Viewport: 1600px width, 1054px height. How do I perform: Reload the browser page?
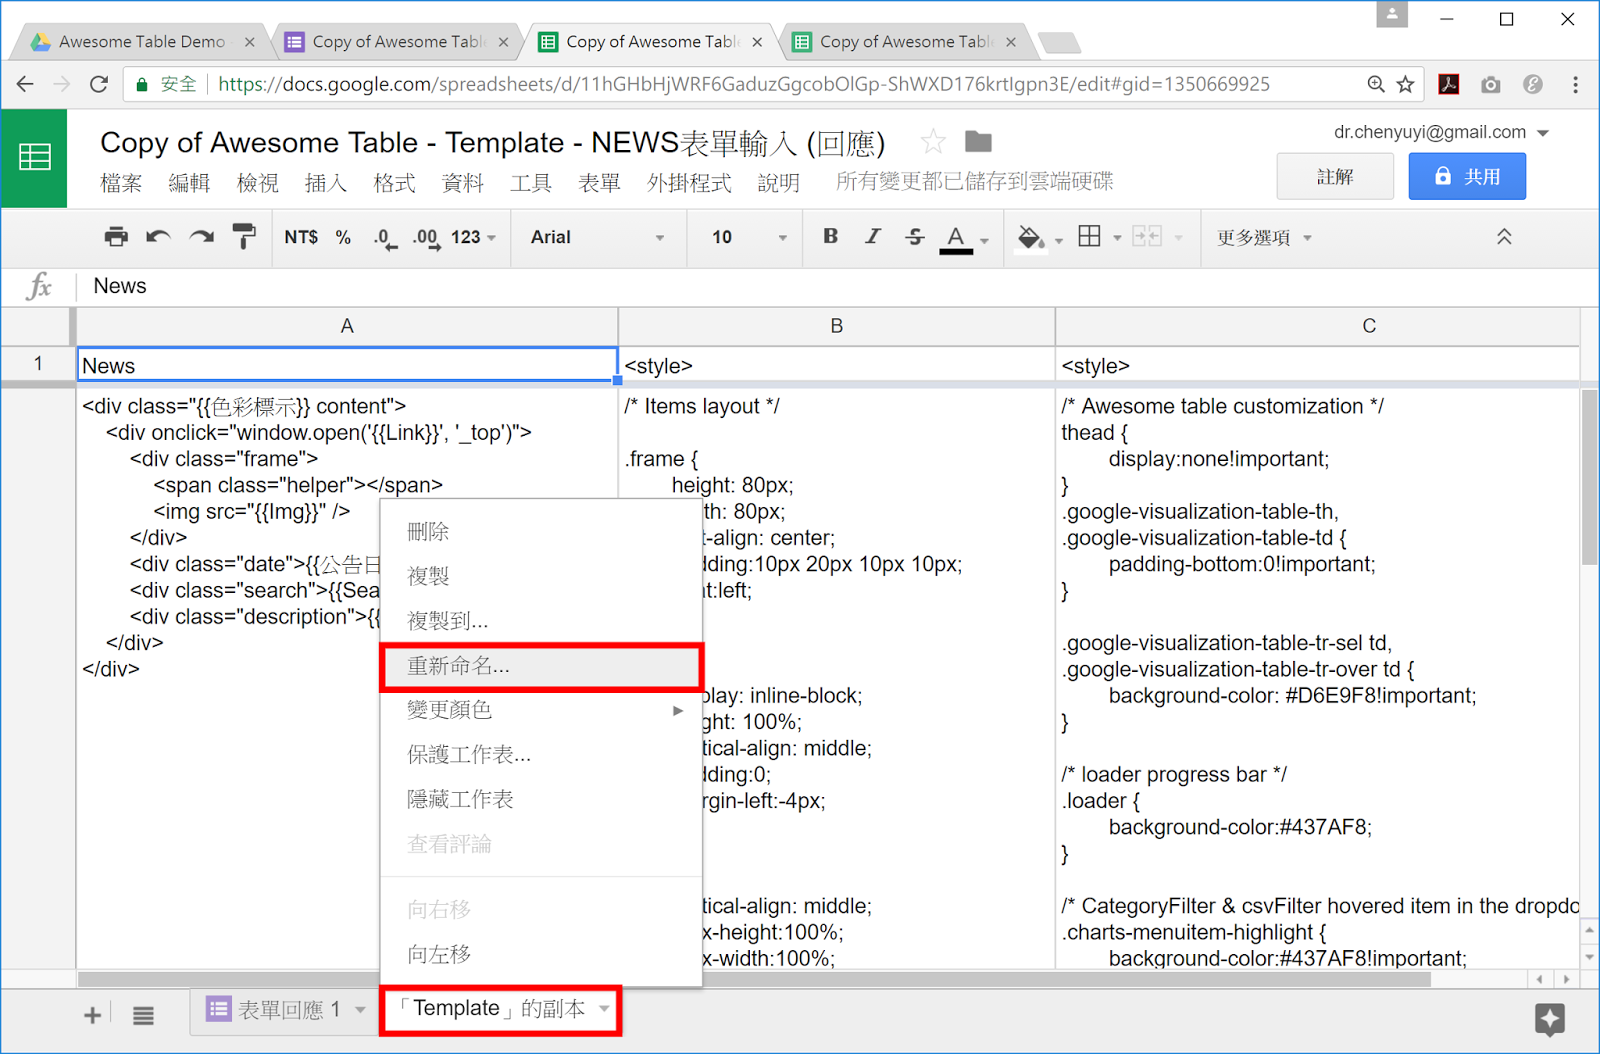coord(99,84)
